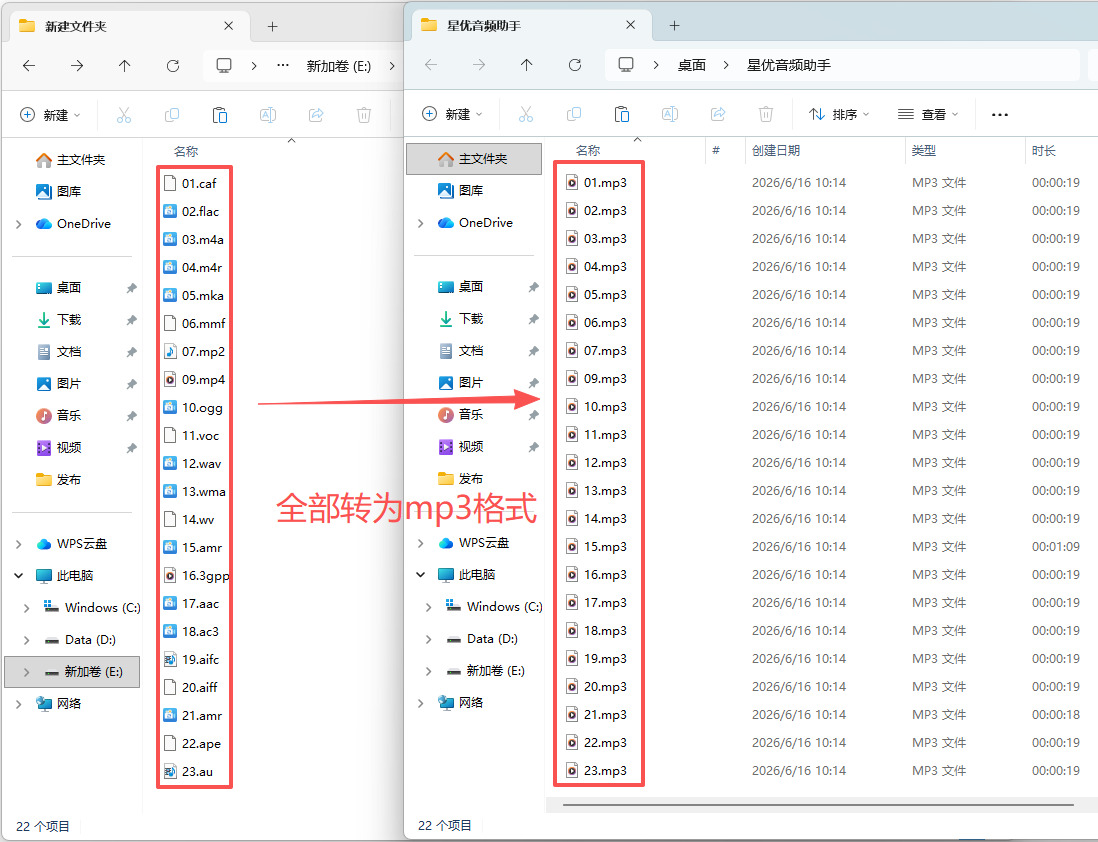
Task: Click monitor icon in 新建文件夹 address bar
Action: click(x=224, y=66)
